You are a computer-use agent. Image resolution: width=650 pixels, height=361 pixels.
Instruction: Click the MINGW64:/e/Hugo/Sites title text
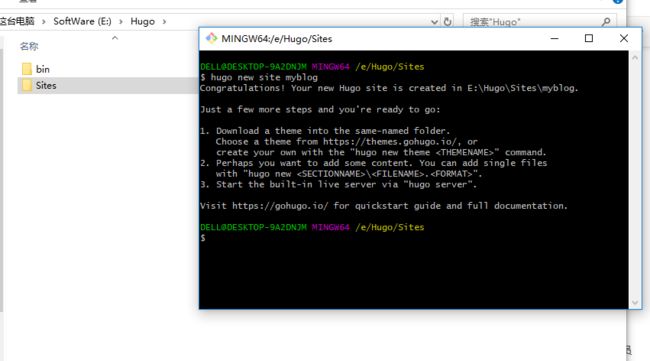click(x=276, y=39)
